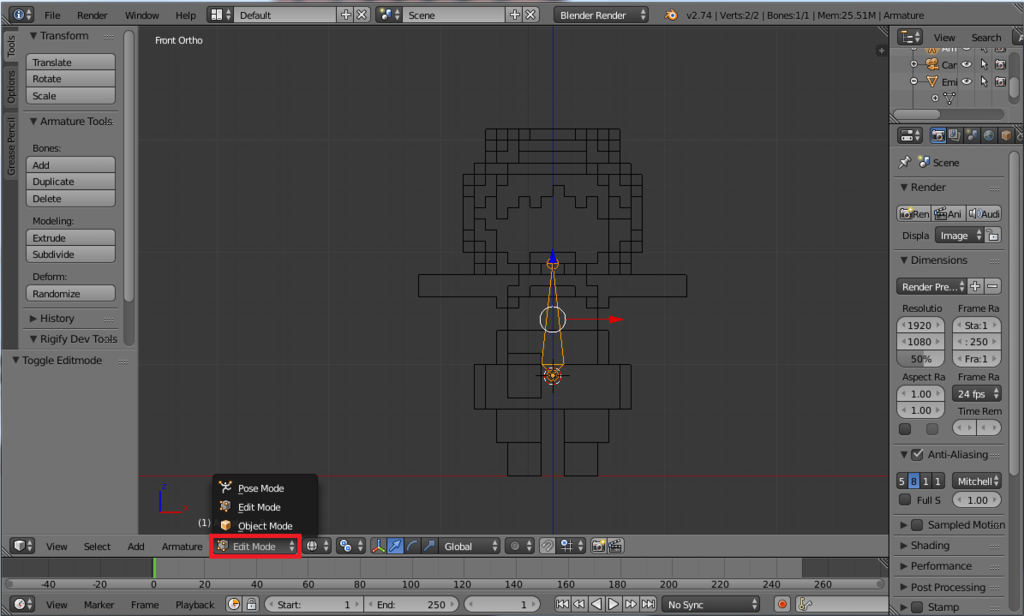Select the scale manipulator icon
Image resolution: width=1024 pixels, height=616 pixels.
coord(429,546)
